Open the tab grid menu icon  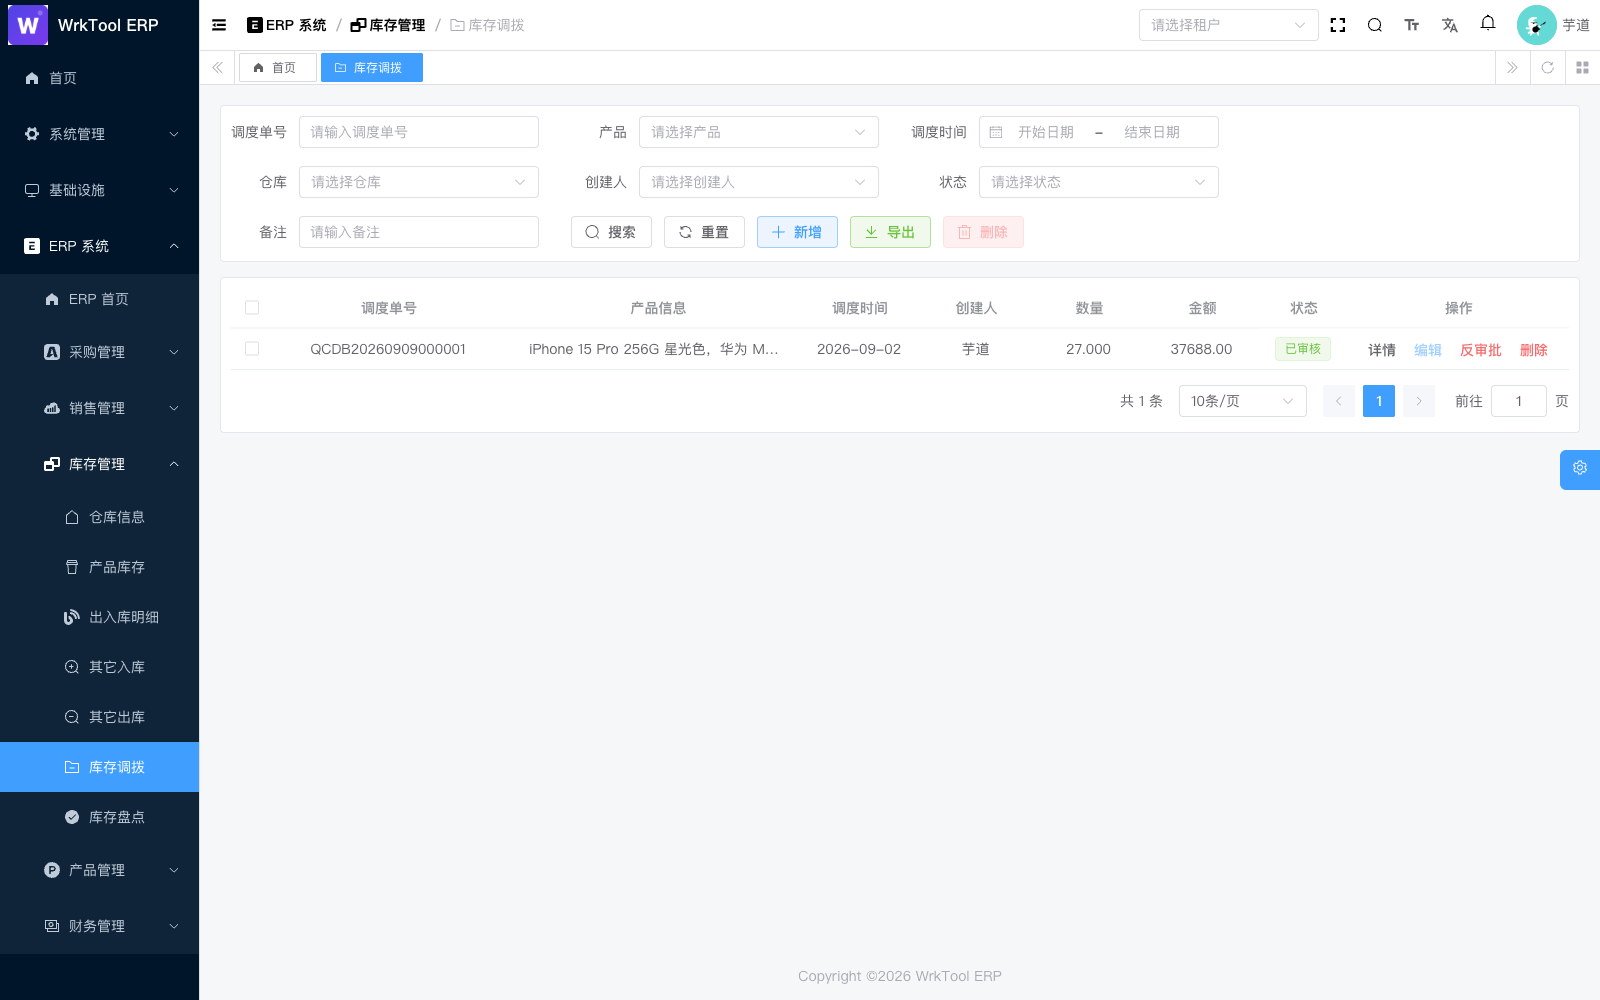[1582, 67]
